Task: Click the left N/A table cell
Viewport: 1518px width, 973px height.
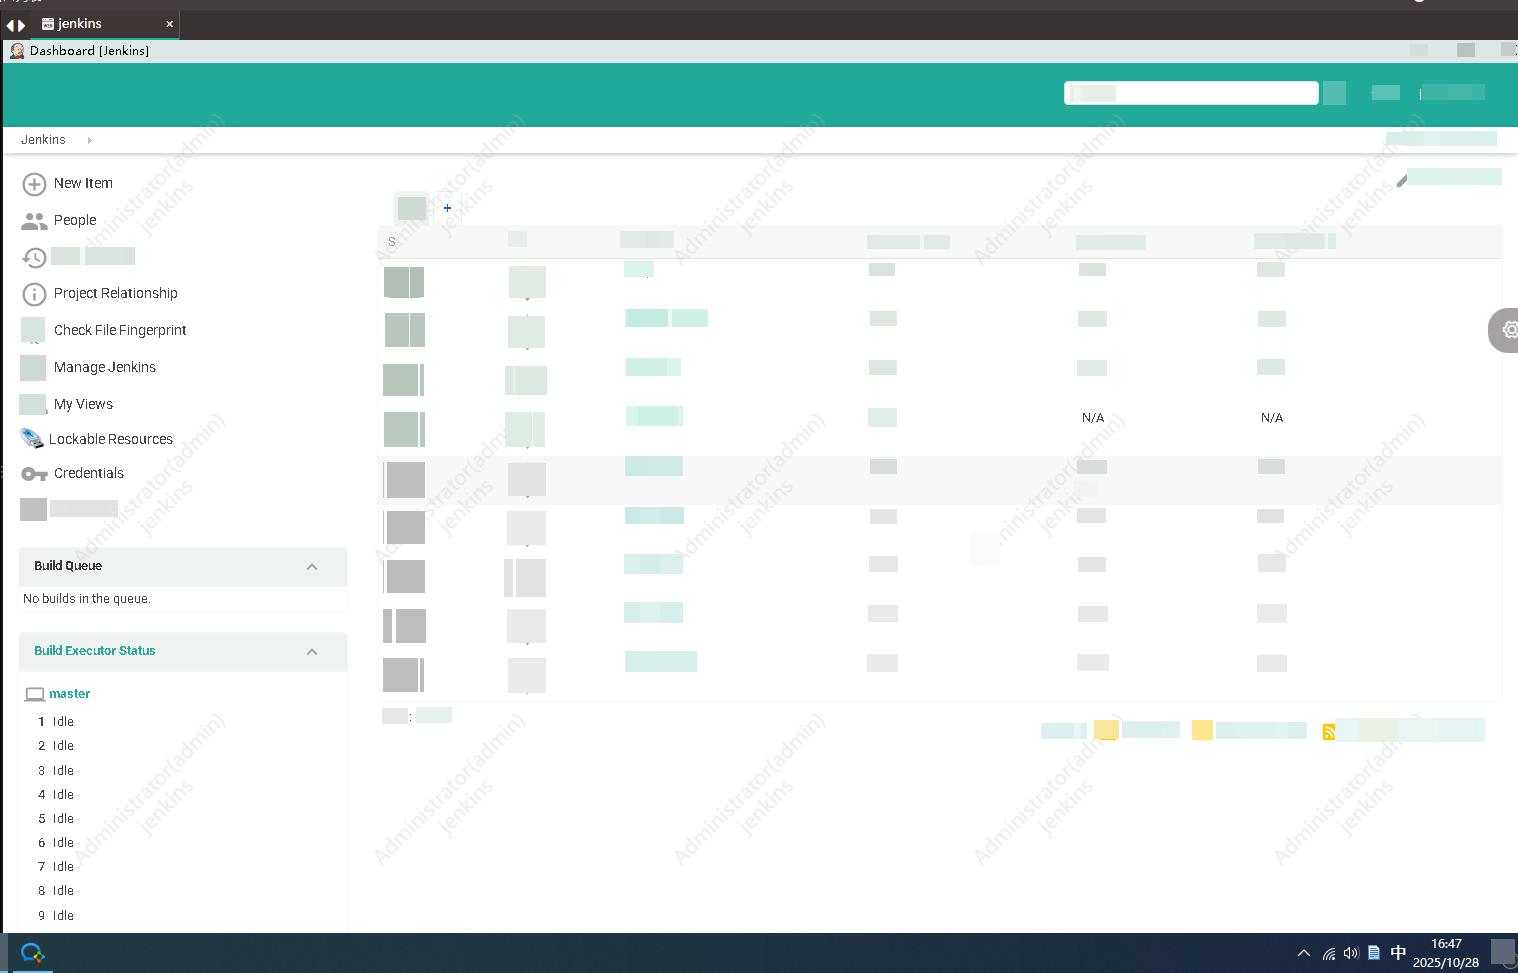Action: click(x=1093, y=418)
